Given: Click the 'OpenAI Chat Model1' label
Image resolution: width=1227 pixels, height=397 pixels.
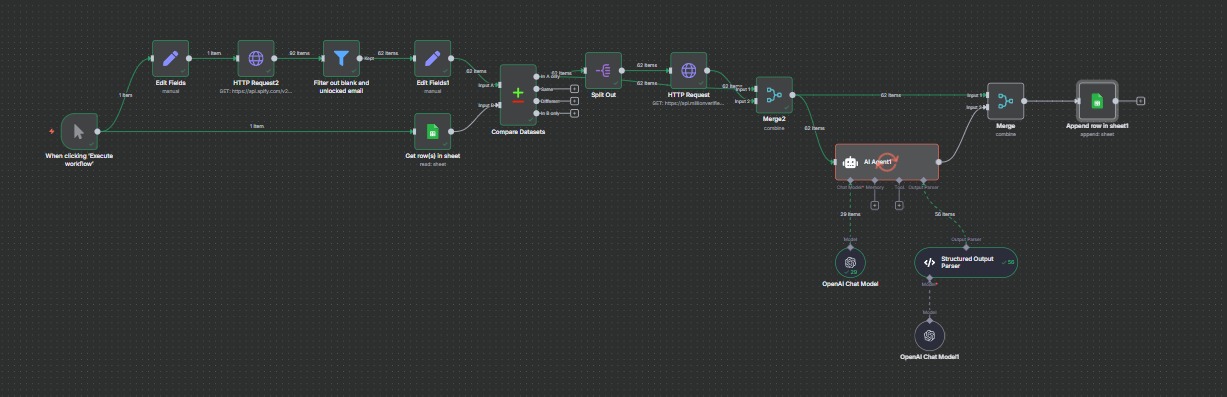Looking at the screenshot, I should [929, 356].
